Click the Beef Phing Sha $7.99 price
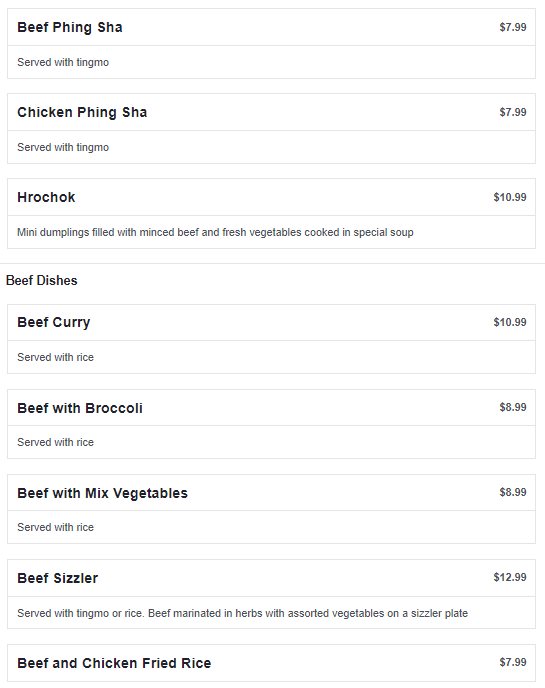 [513, 27]
